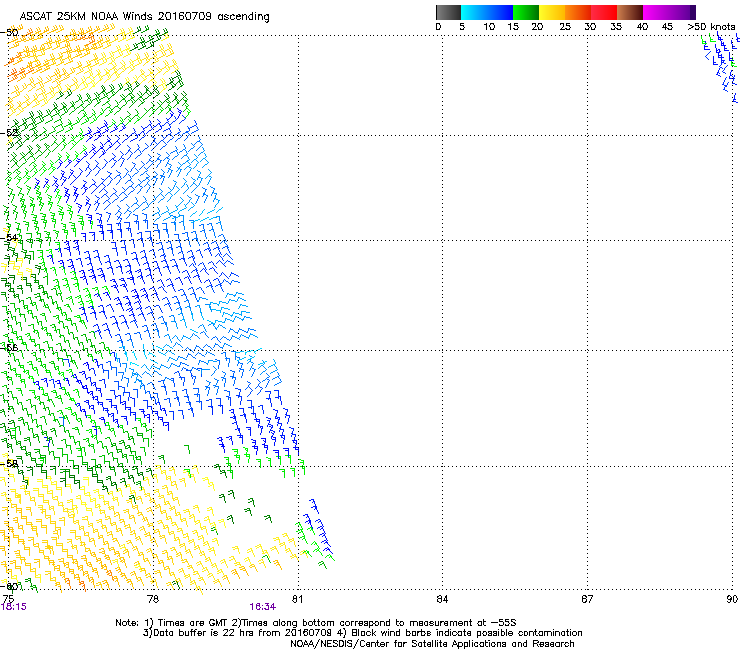The height and width of the screenshot is (650, 740).
Task: Click the latitude label '-60'
Action: click(9, 586)
